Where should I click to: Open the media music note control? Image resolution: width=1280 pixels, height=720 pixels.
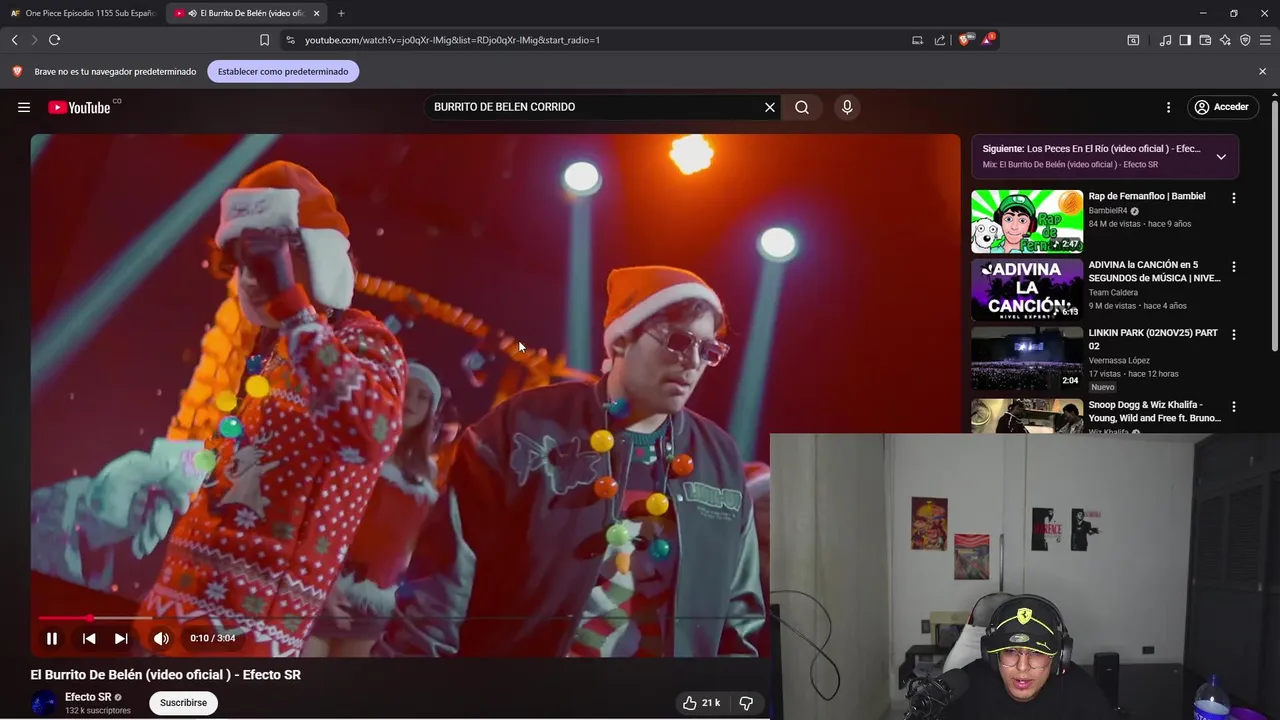tap(1165, 40)
